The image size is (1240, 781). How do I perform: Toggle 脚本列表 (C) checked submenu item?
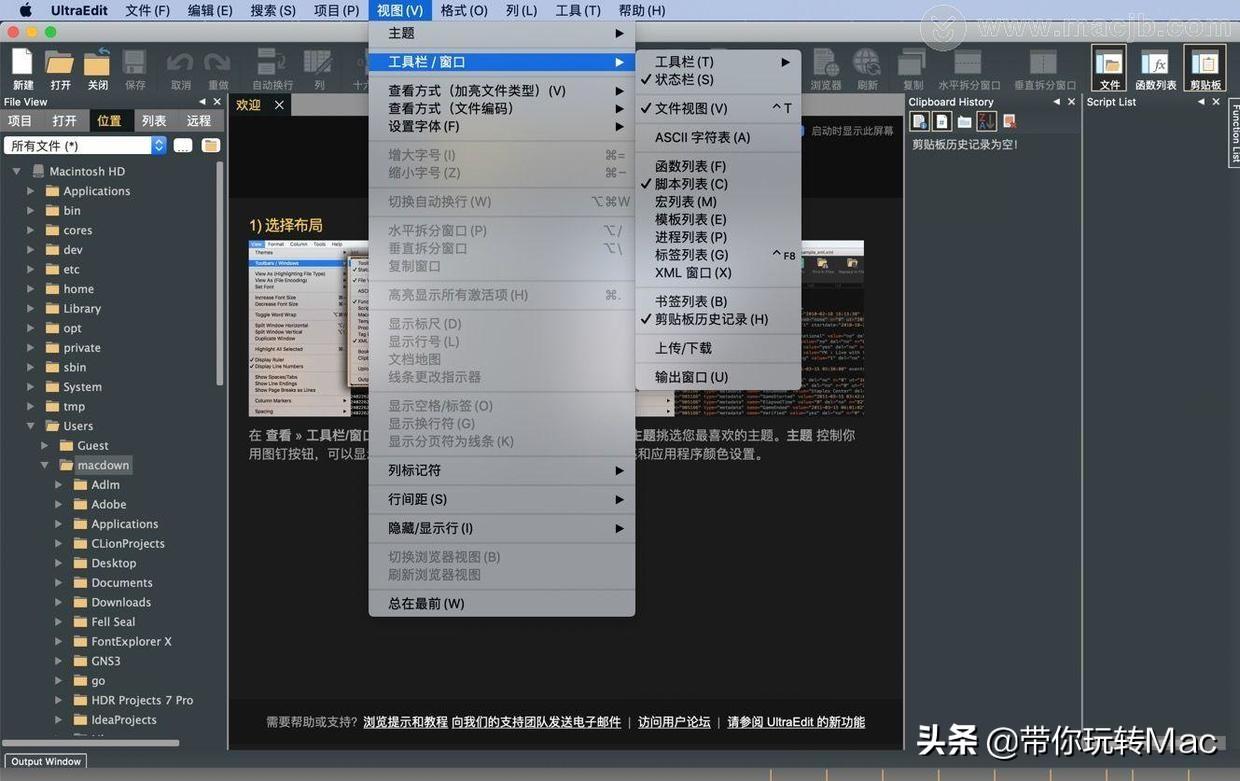point(718,184)
